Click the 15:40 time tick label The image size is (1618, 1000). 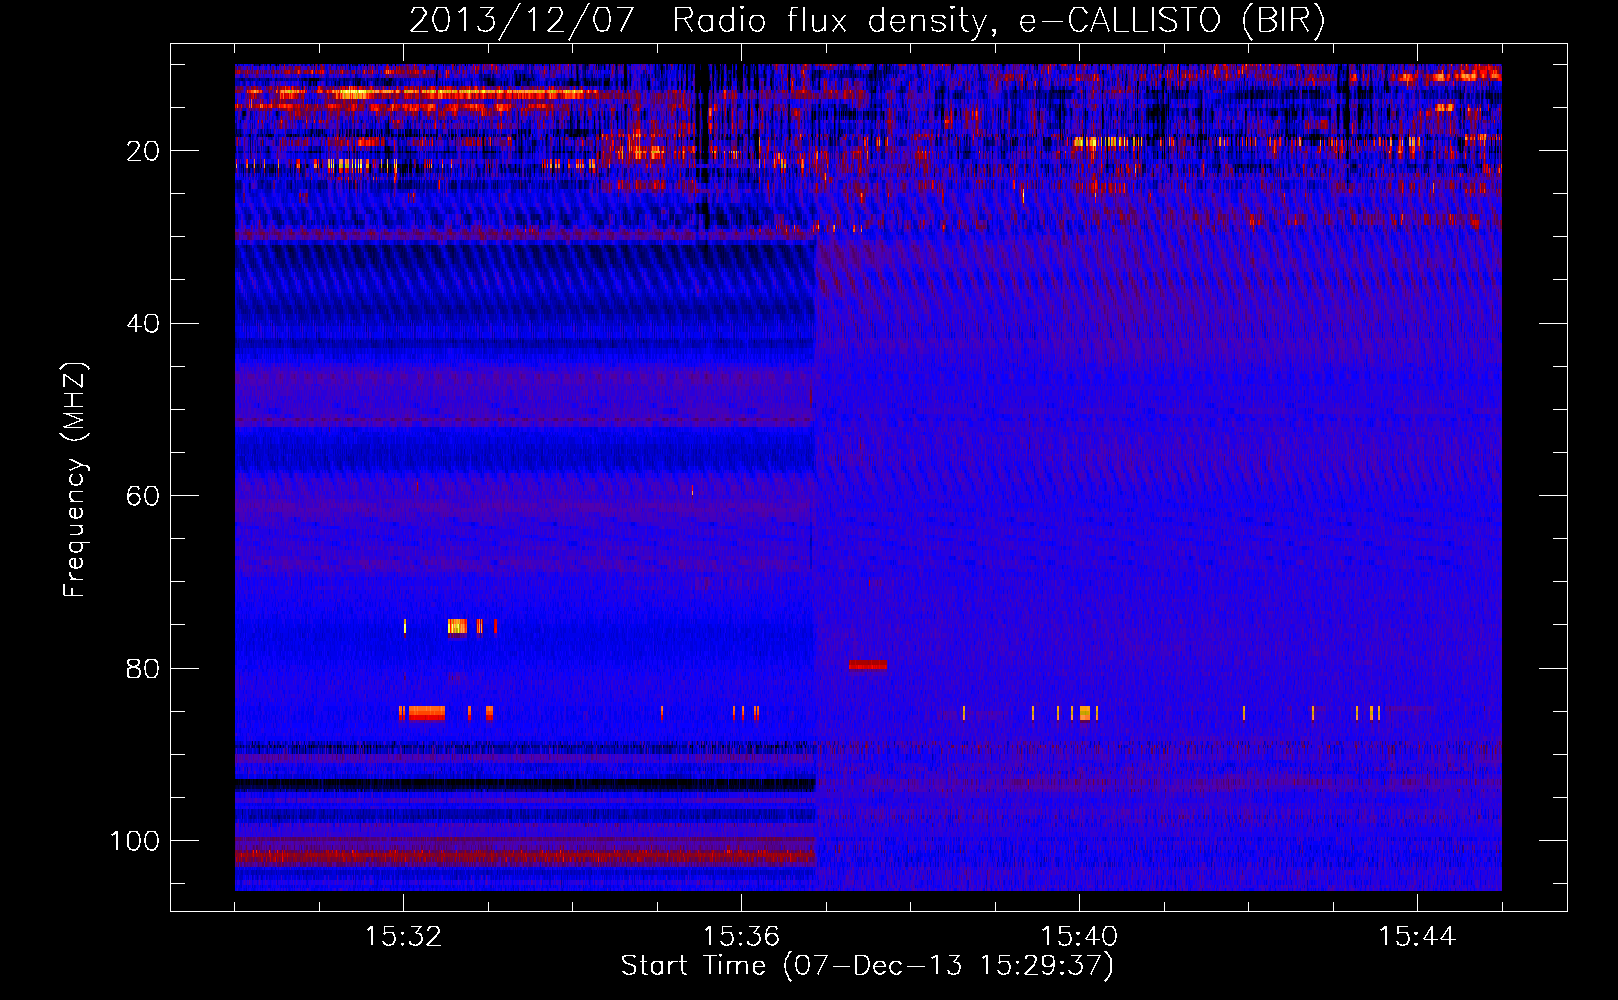coord(1079,937)
